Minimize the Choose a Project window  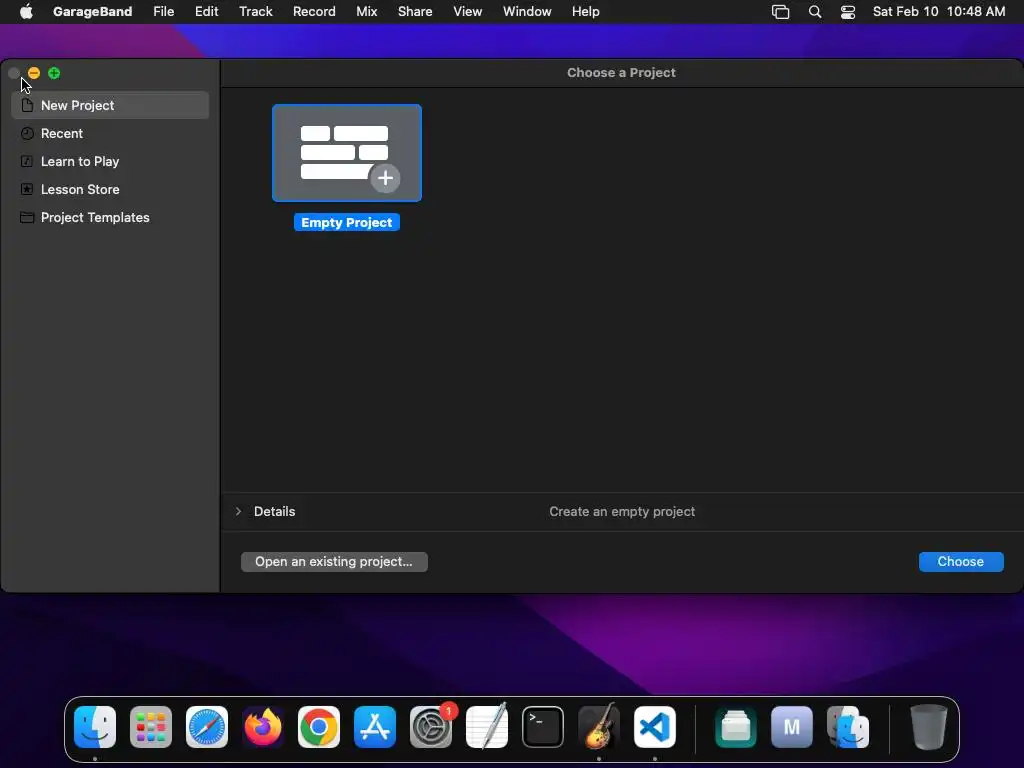(x=34, y=73)
